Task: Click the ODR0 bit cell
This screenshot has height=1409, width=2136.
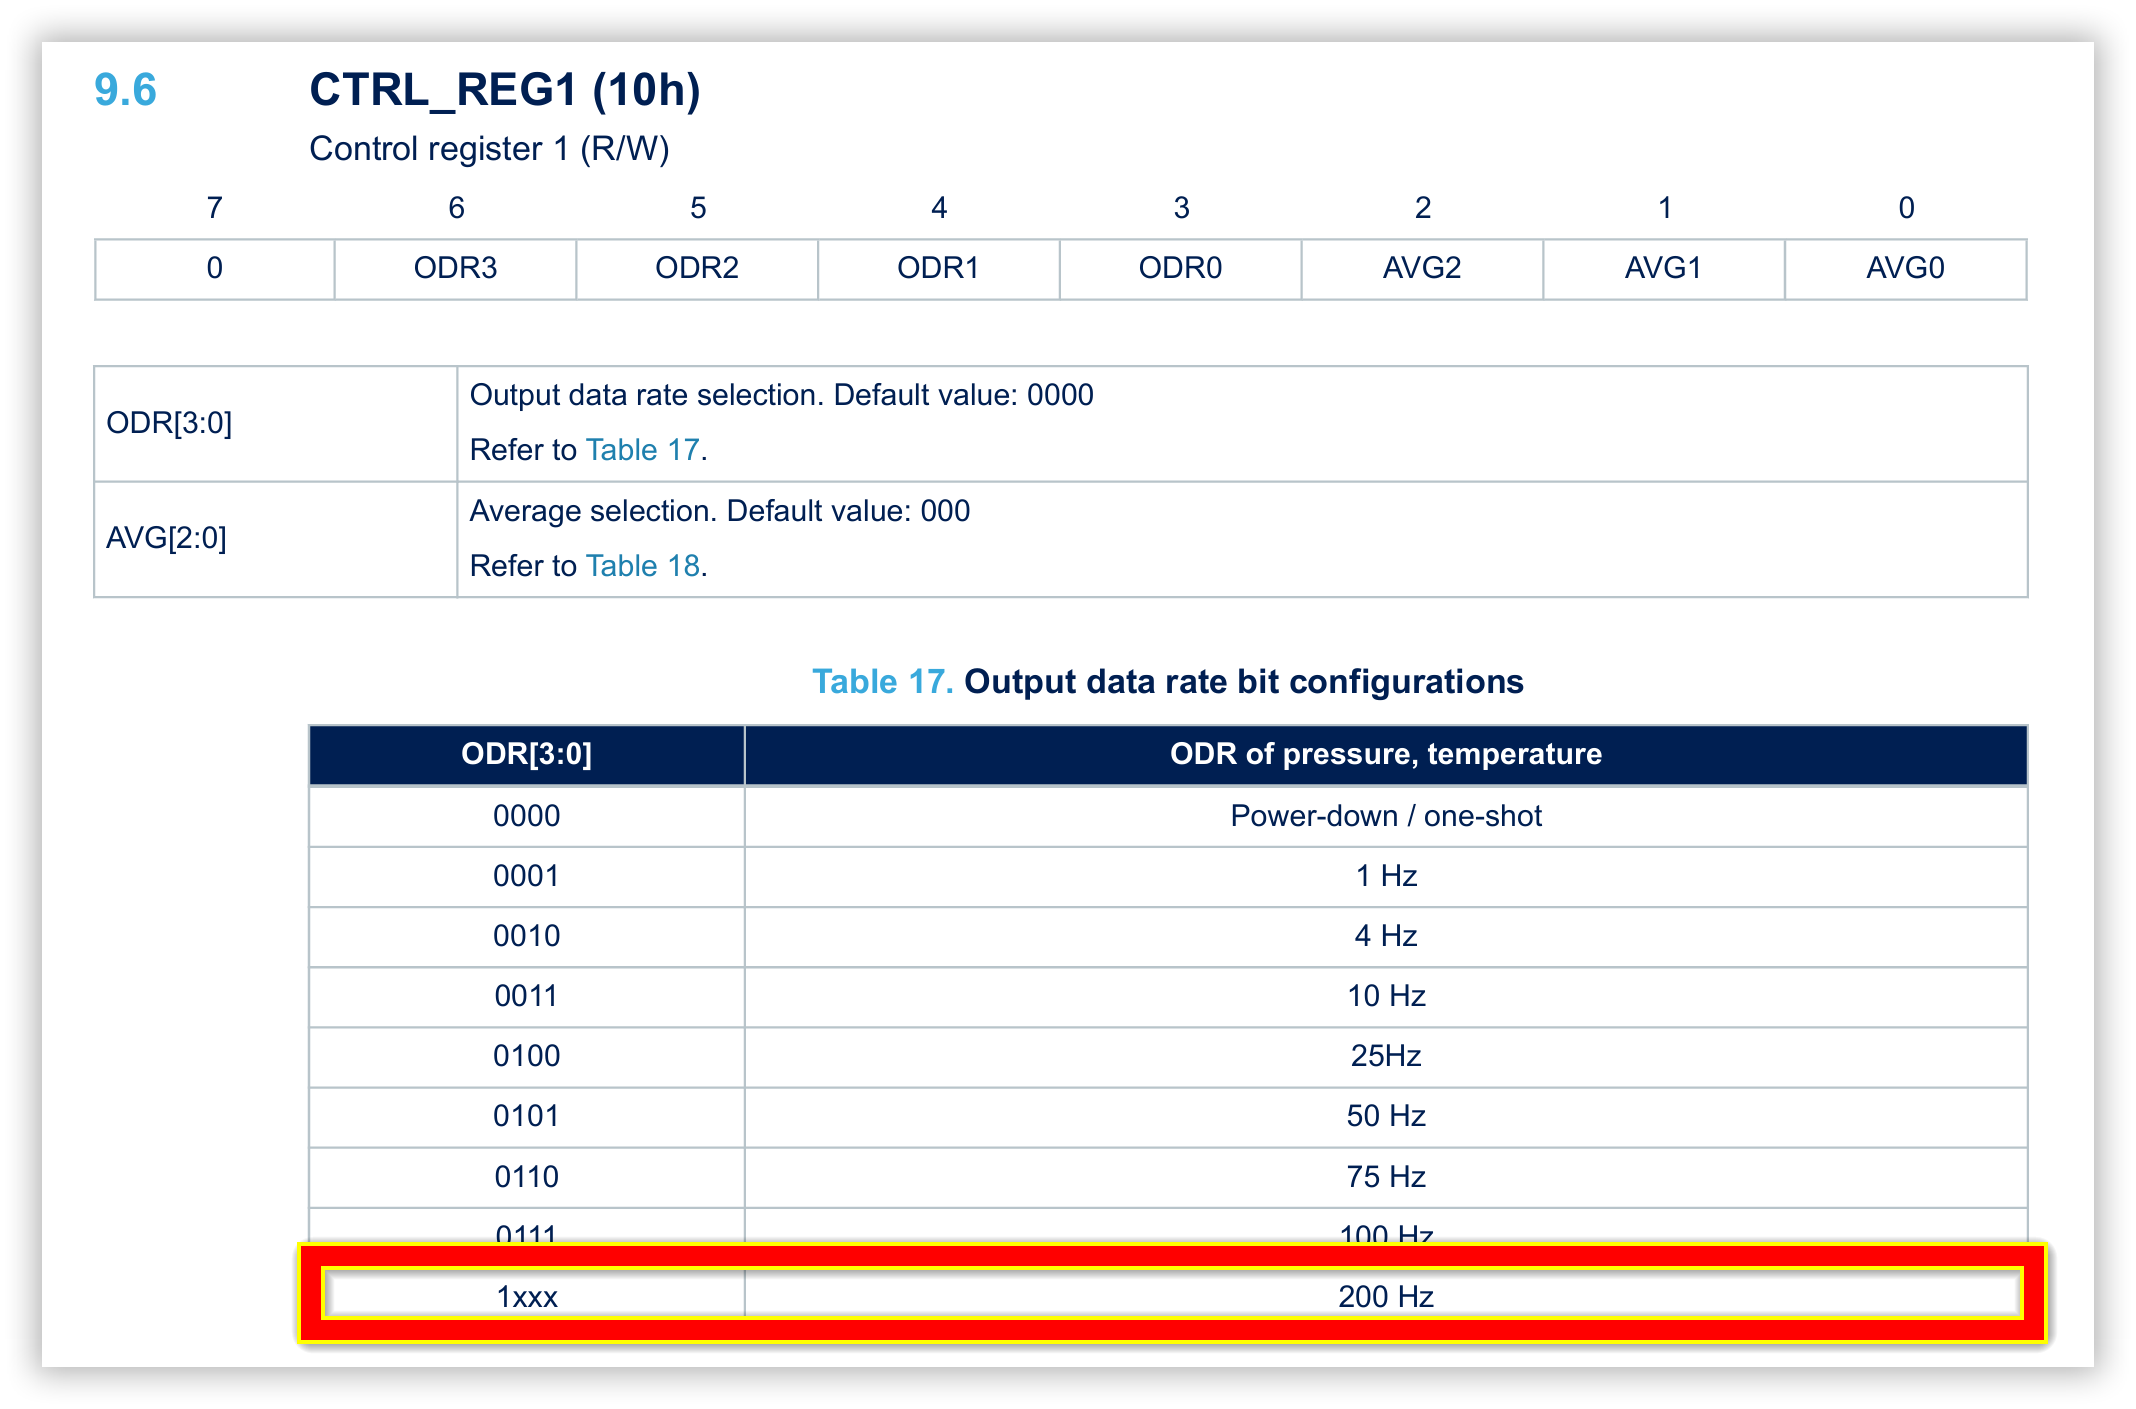Action: pyautogui.click(x=1180, y=268)
